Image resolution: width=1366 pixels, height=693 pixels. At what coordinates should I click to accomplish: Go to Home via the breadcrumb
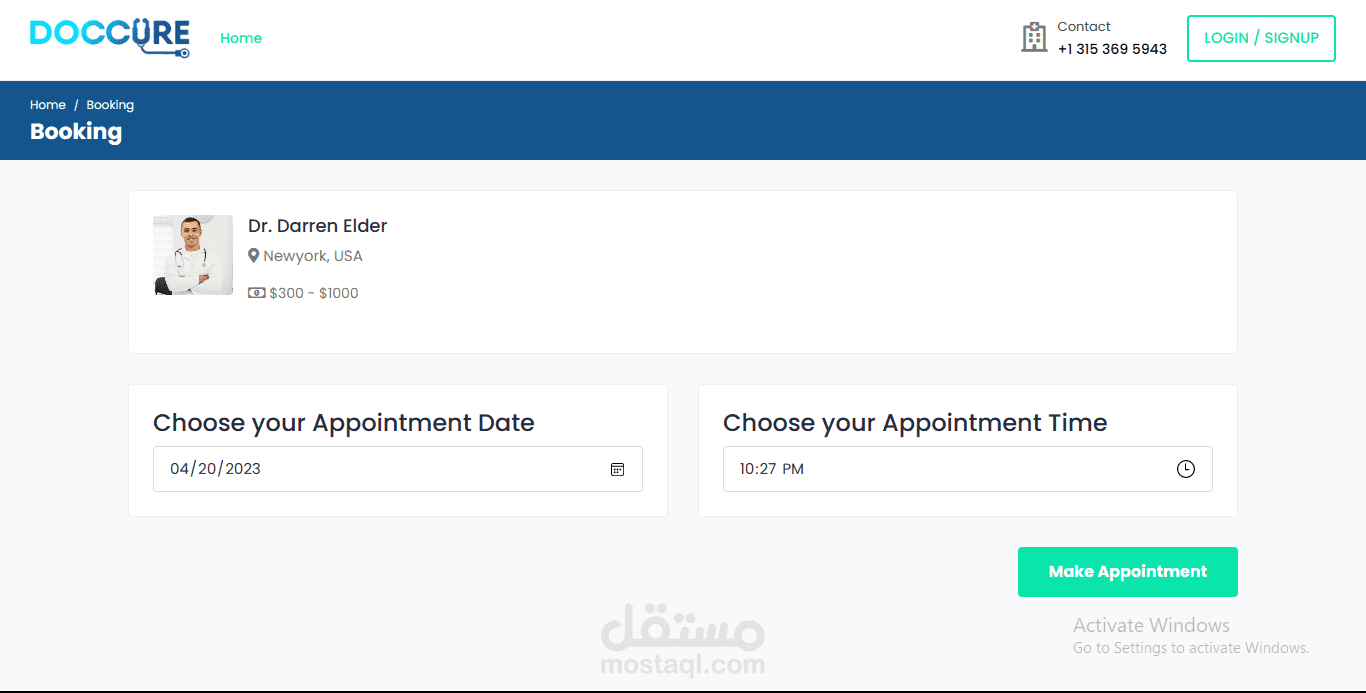point(47,105)
